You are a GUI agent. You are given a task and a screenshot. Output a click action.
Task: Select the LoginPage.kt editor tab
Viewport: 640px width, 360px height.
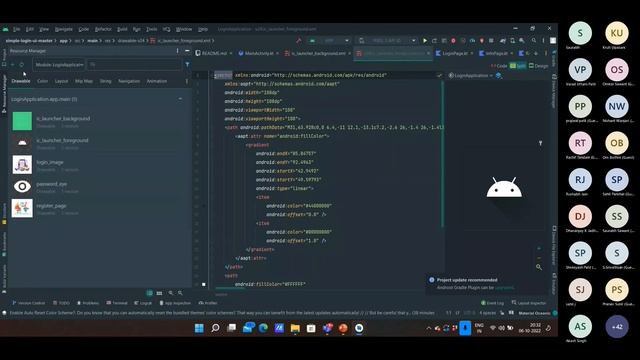pos(454,53)
